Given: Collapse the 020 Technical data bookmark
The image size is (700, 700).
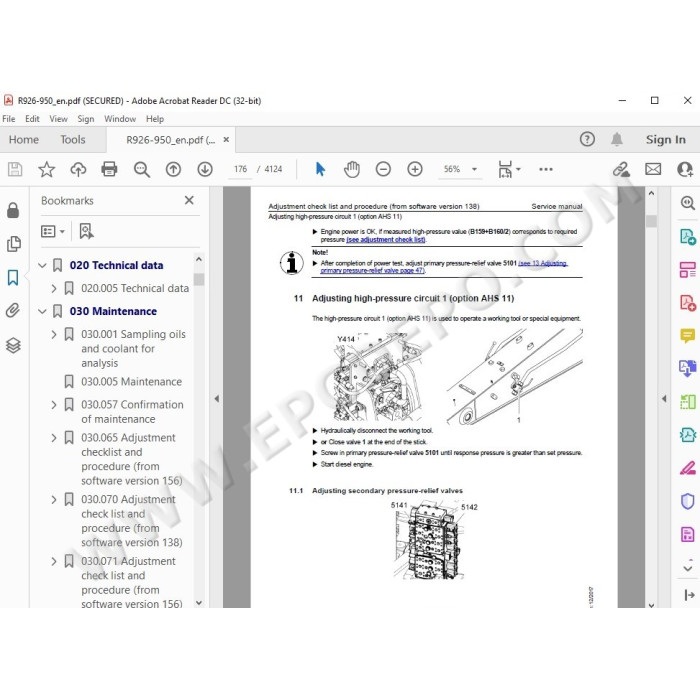Looking at the screenshot, I should point(42,265).
